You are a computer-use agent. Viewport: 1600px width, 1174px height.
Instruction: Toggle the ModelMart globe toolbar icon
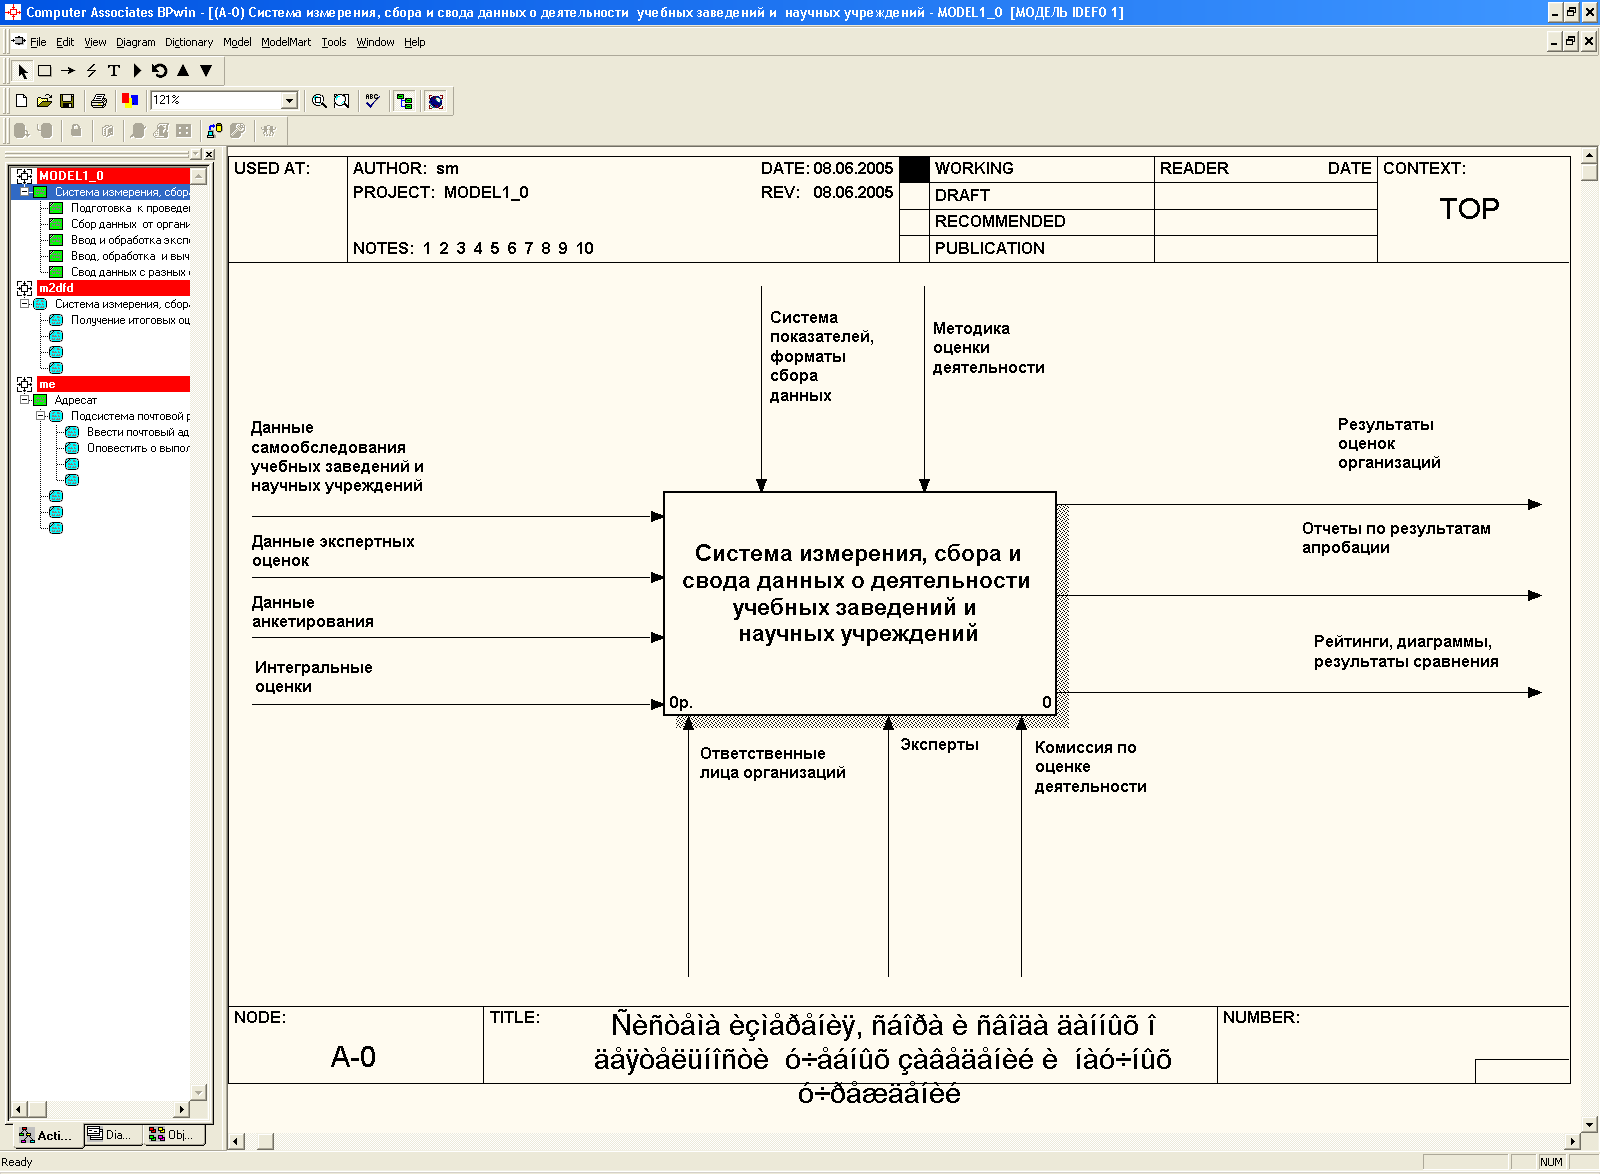[x=435, y=101]
